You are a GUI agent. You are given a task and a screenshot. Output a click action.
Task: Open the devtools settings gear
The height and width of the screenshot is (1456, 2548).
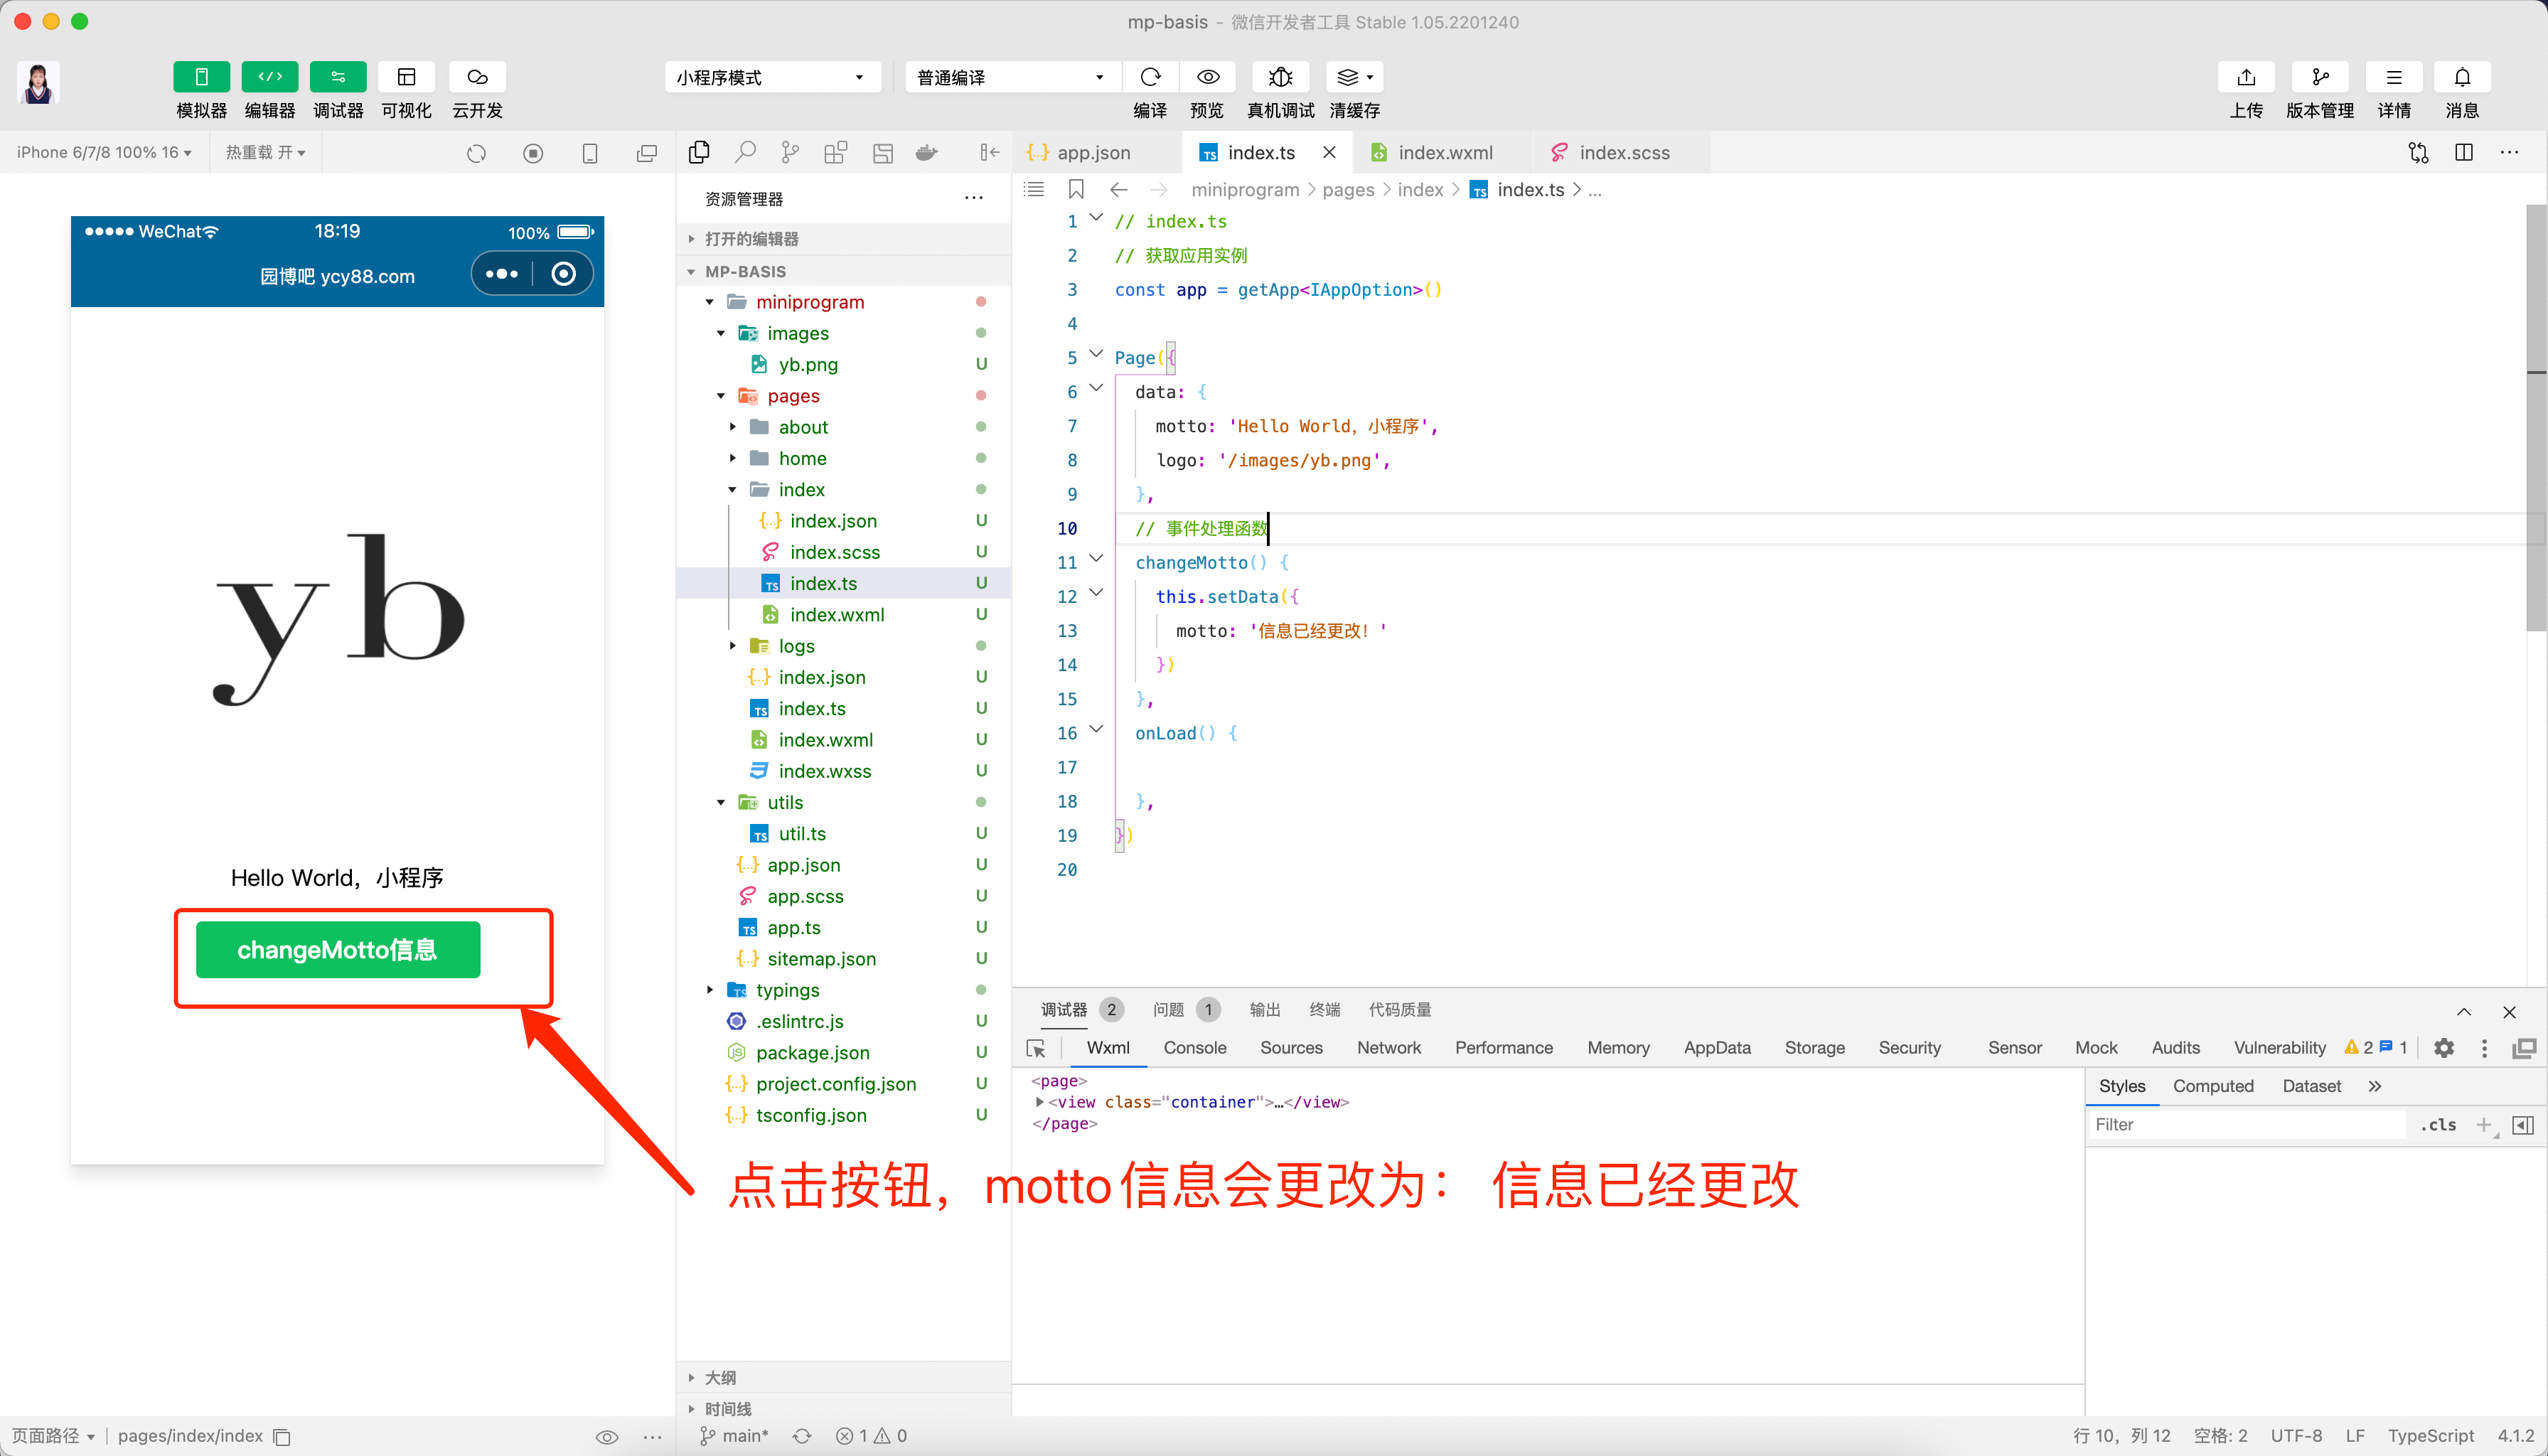click(2444, 1048)
